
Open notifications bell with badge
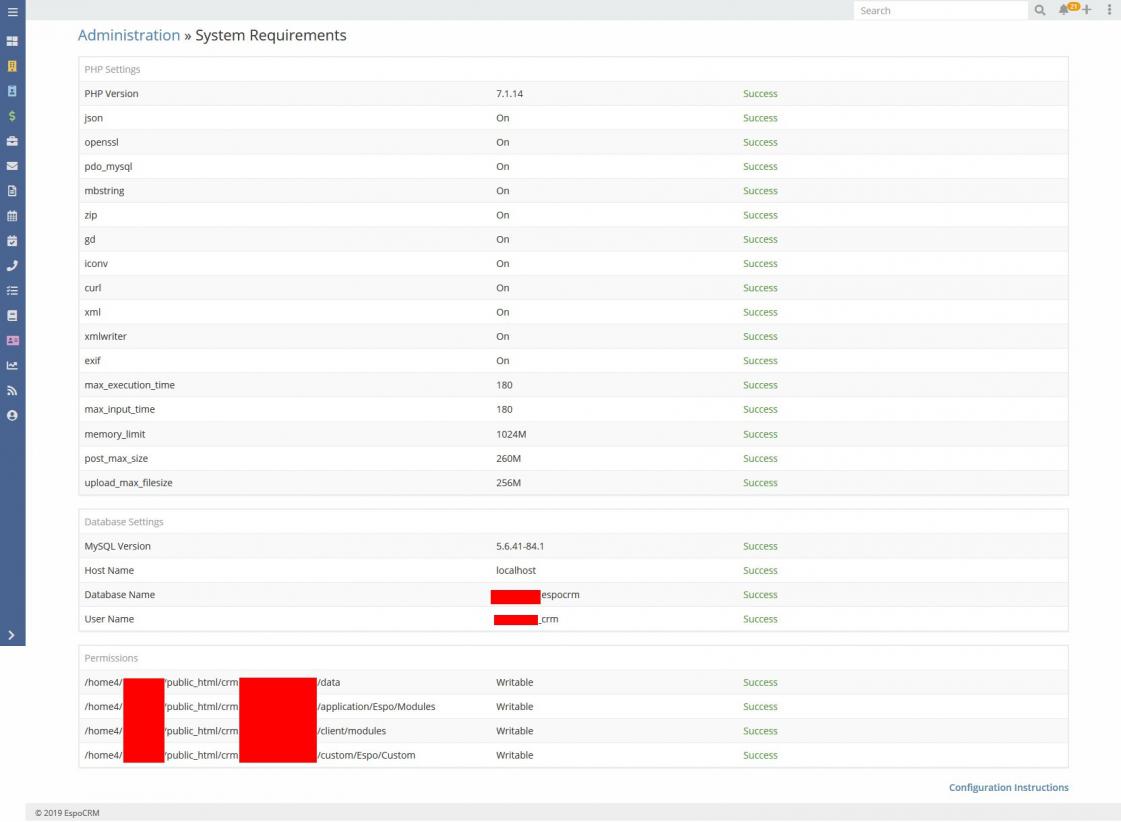(x=1067, y=10)
